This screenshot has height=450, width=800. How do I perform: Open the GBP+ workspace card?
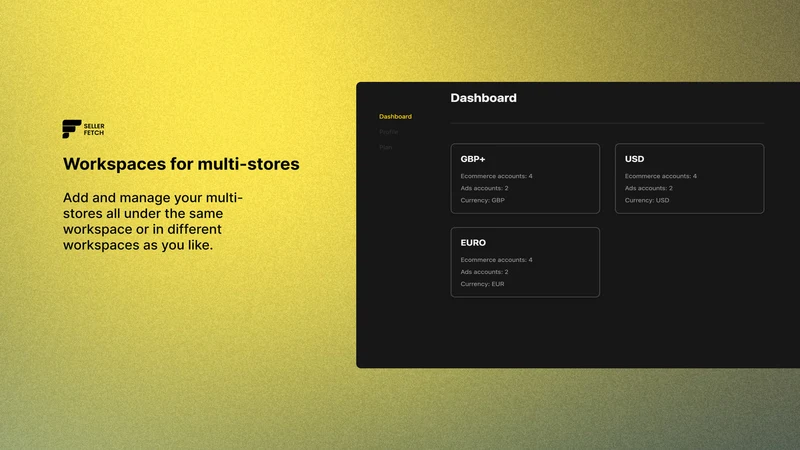525,179
